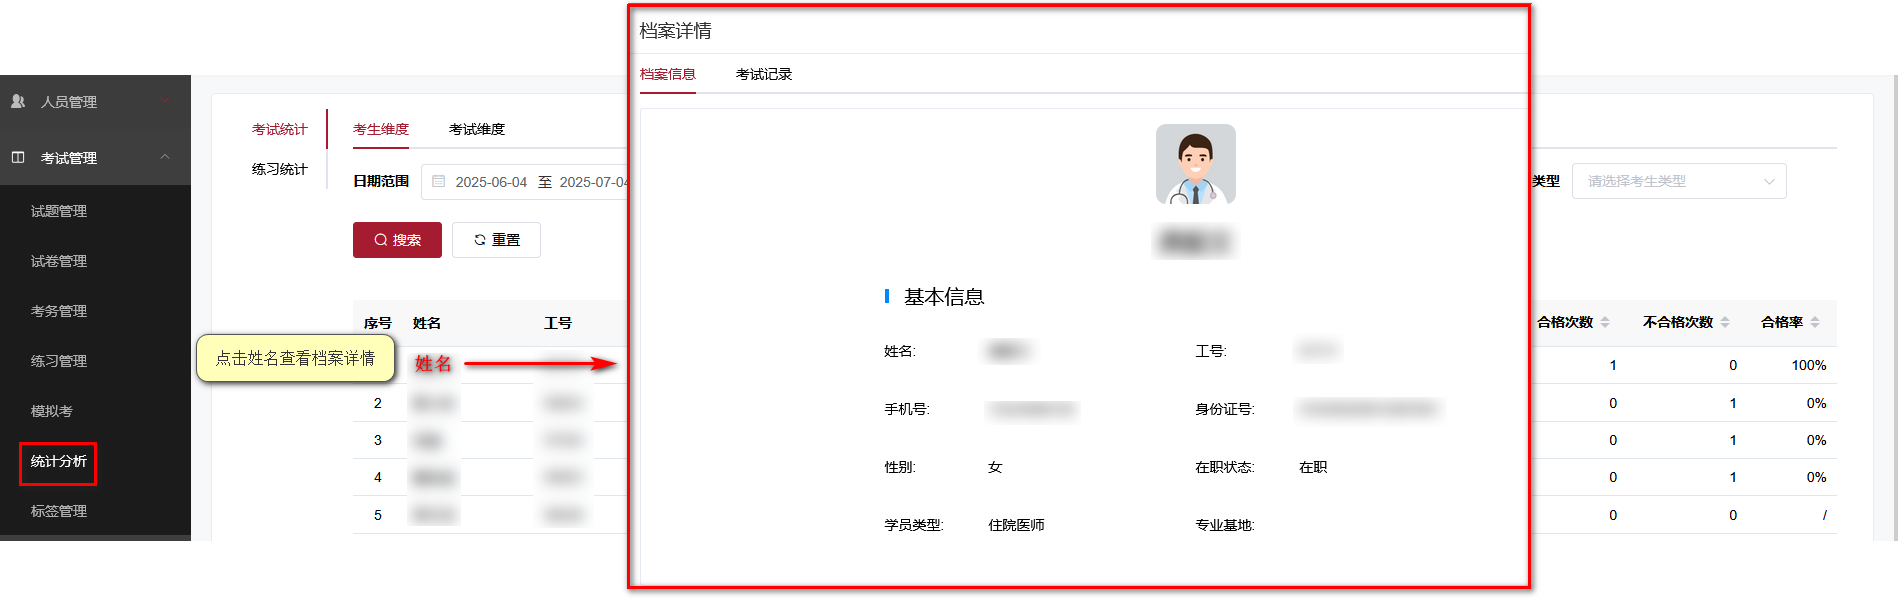Click the arrow of 考生类型 dropdown
This screenshot has height=616, width=1898.
(1769, 182)
